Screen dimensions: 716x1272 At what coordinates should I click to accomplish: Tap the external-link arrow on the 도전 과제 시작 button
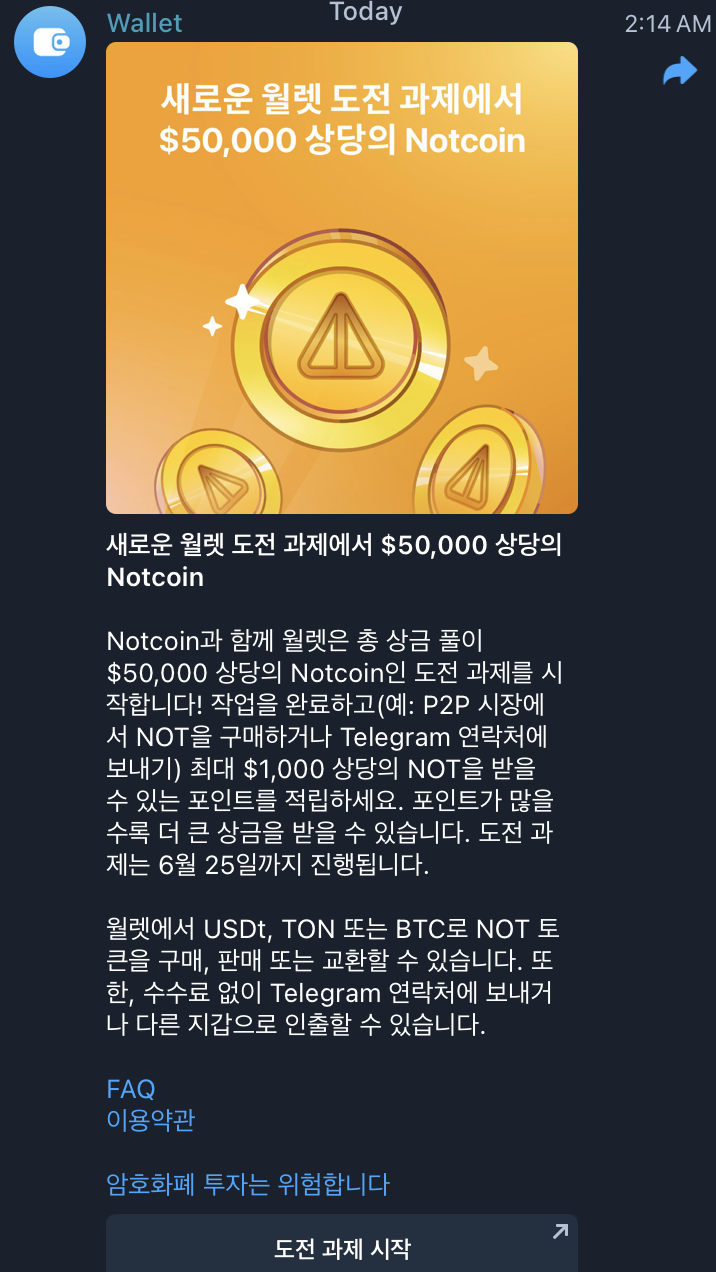(x=560, y=1233)
